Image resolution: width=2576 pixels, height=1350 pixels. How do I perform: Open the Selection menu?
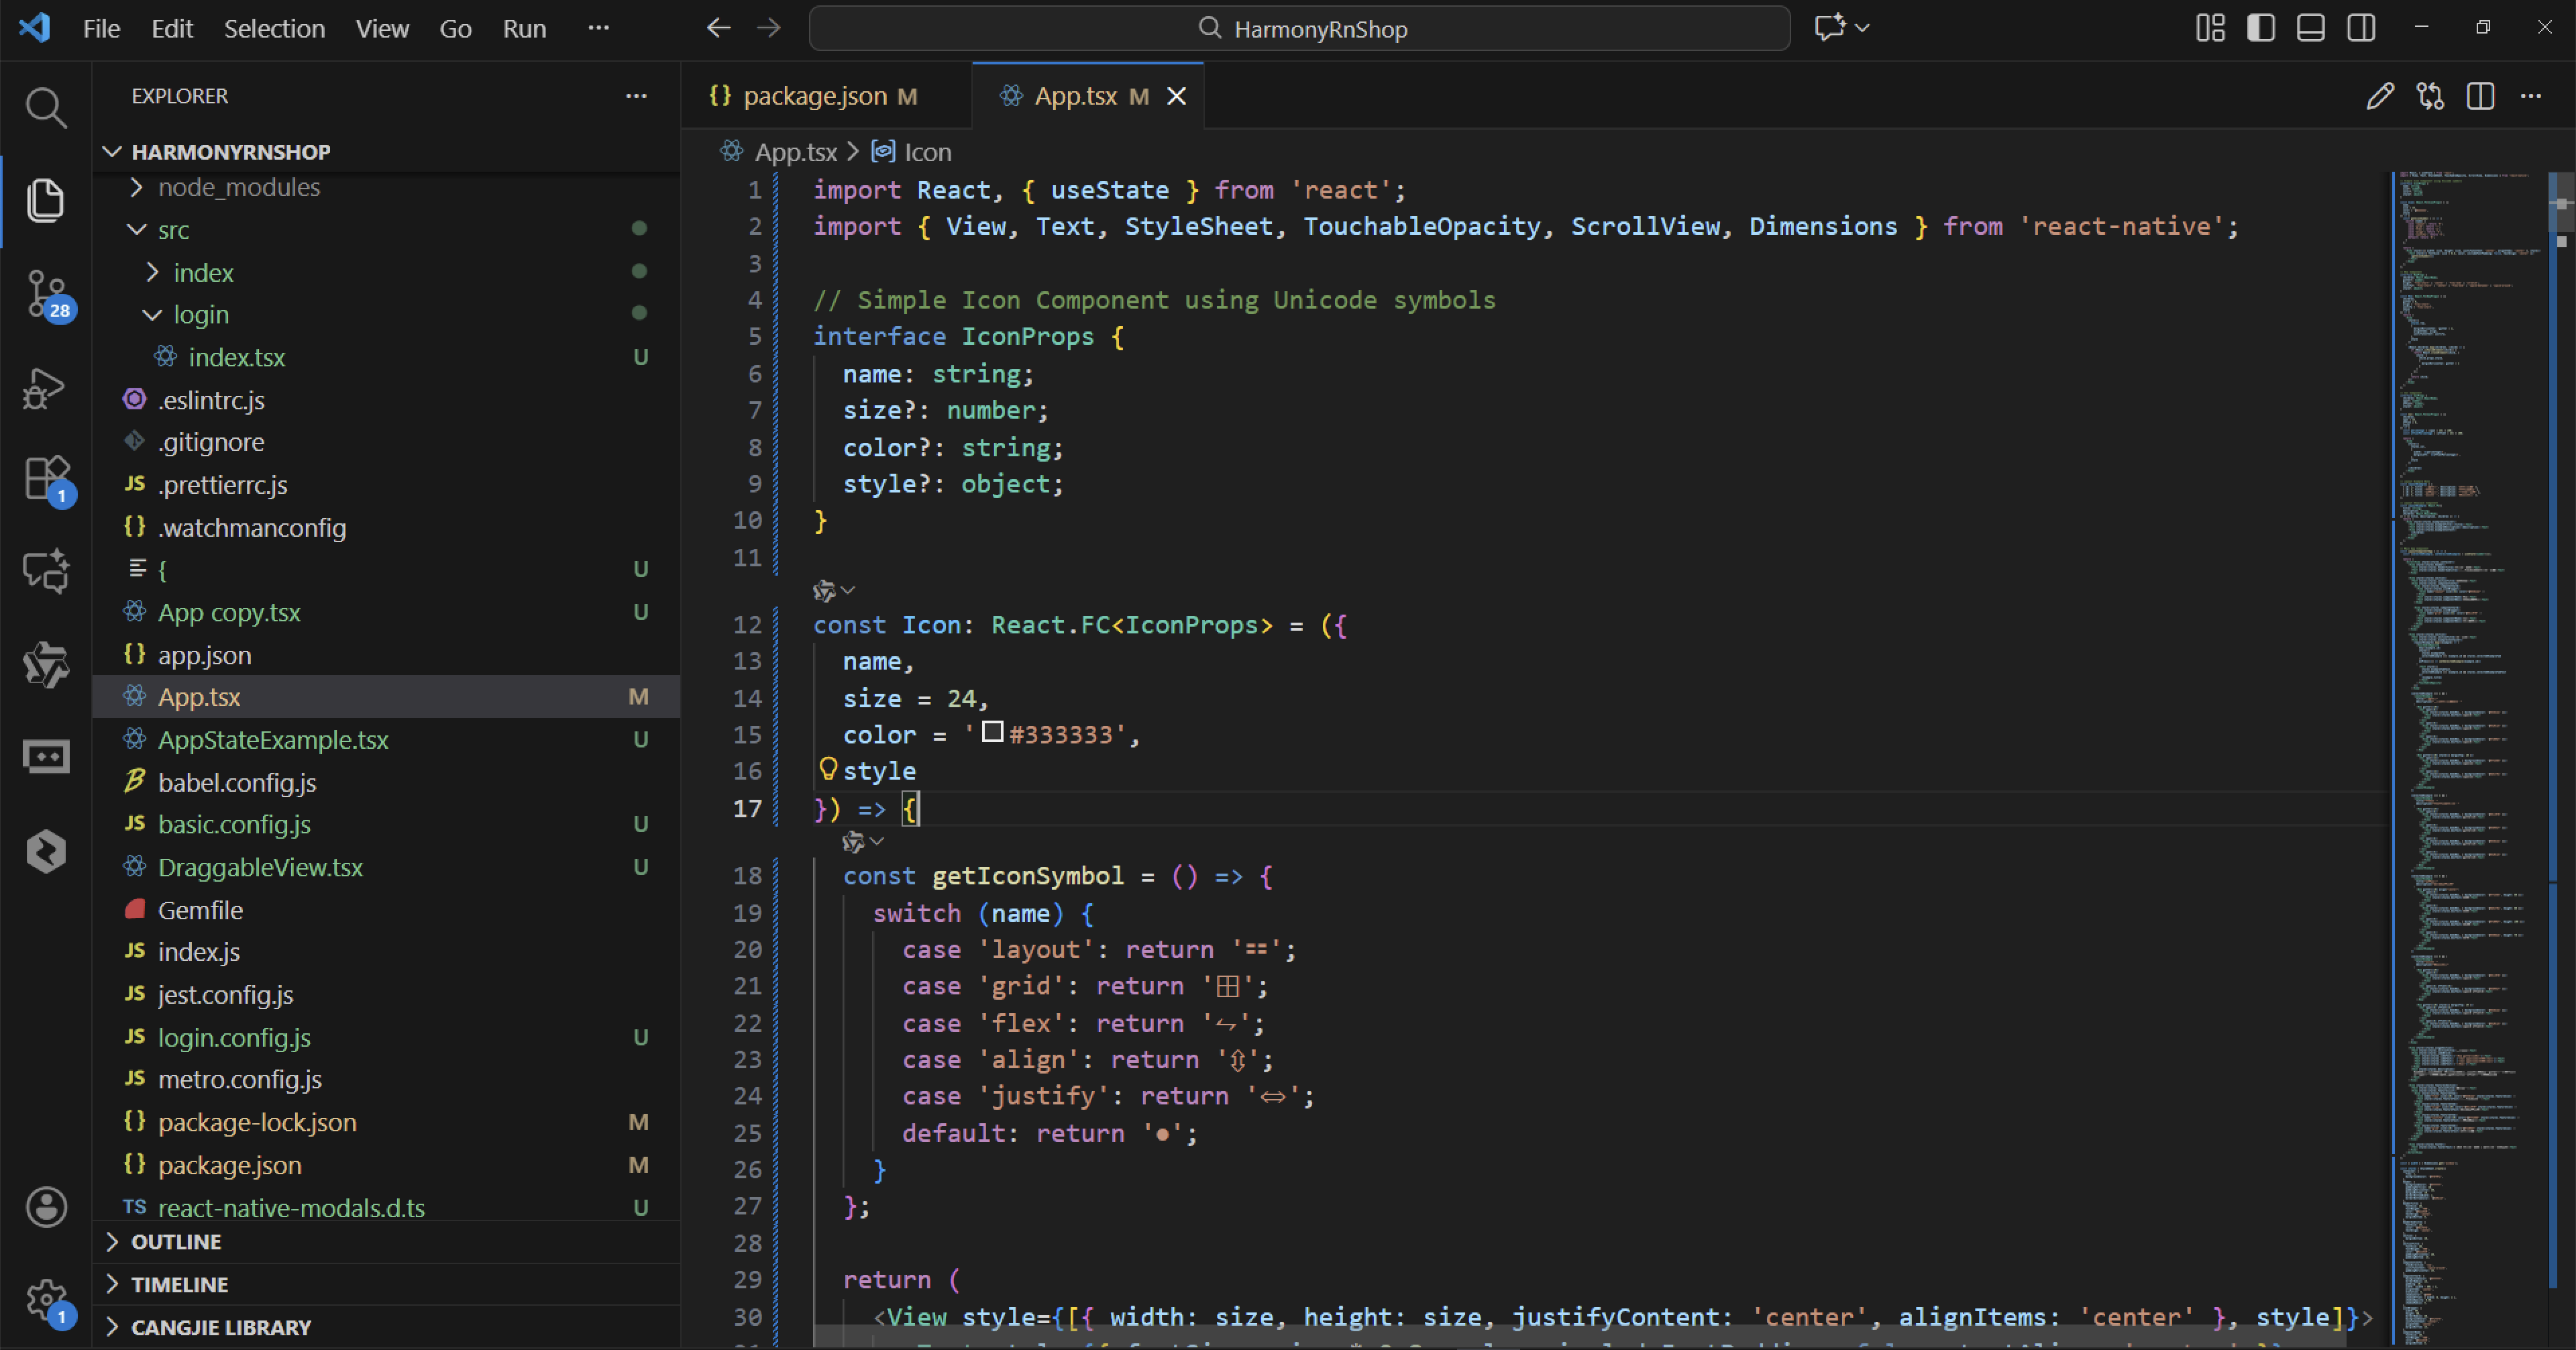[x=274, y=28]
